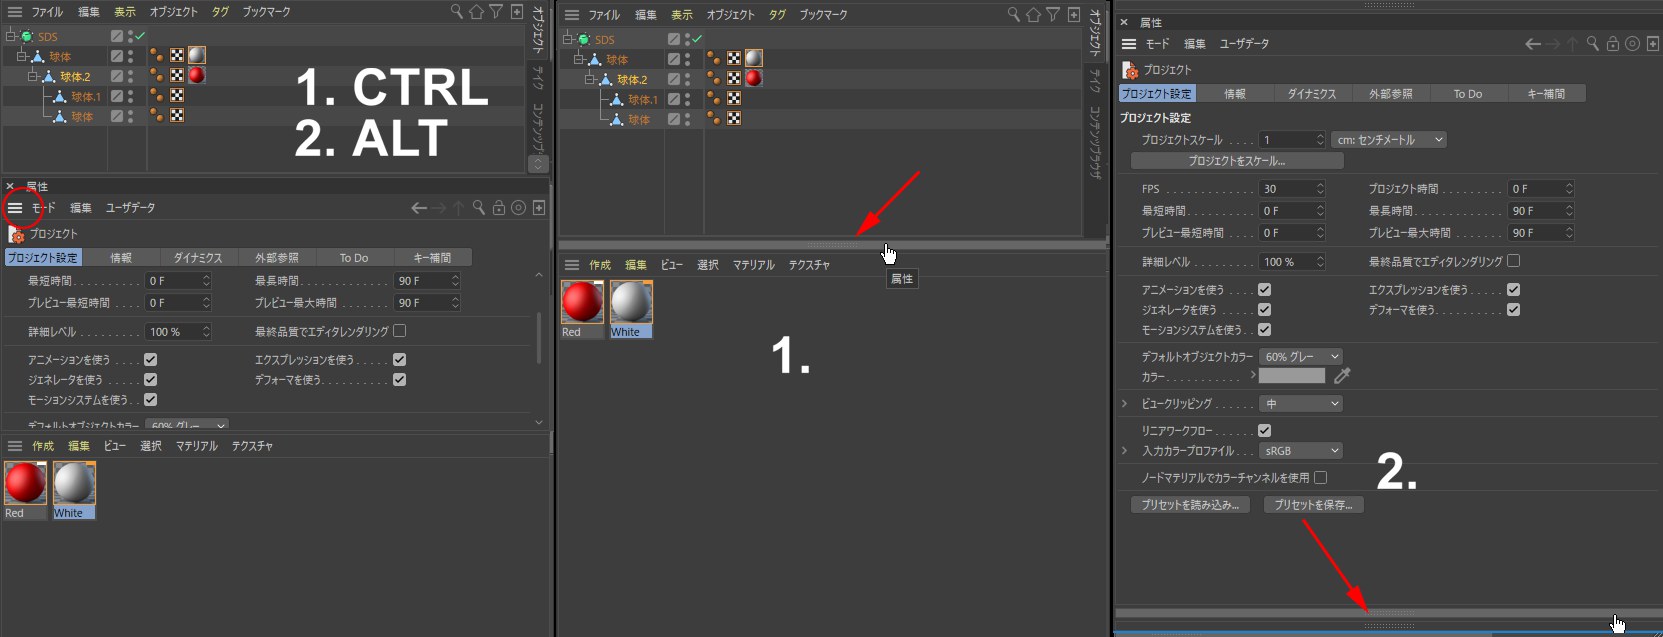This screenshot has width=1663, height=637.
Task: Click the gray カラー swatch
Action: (x=1291, y=376)
